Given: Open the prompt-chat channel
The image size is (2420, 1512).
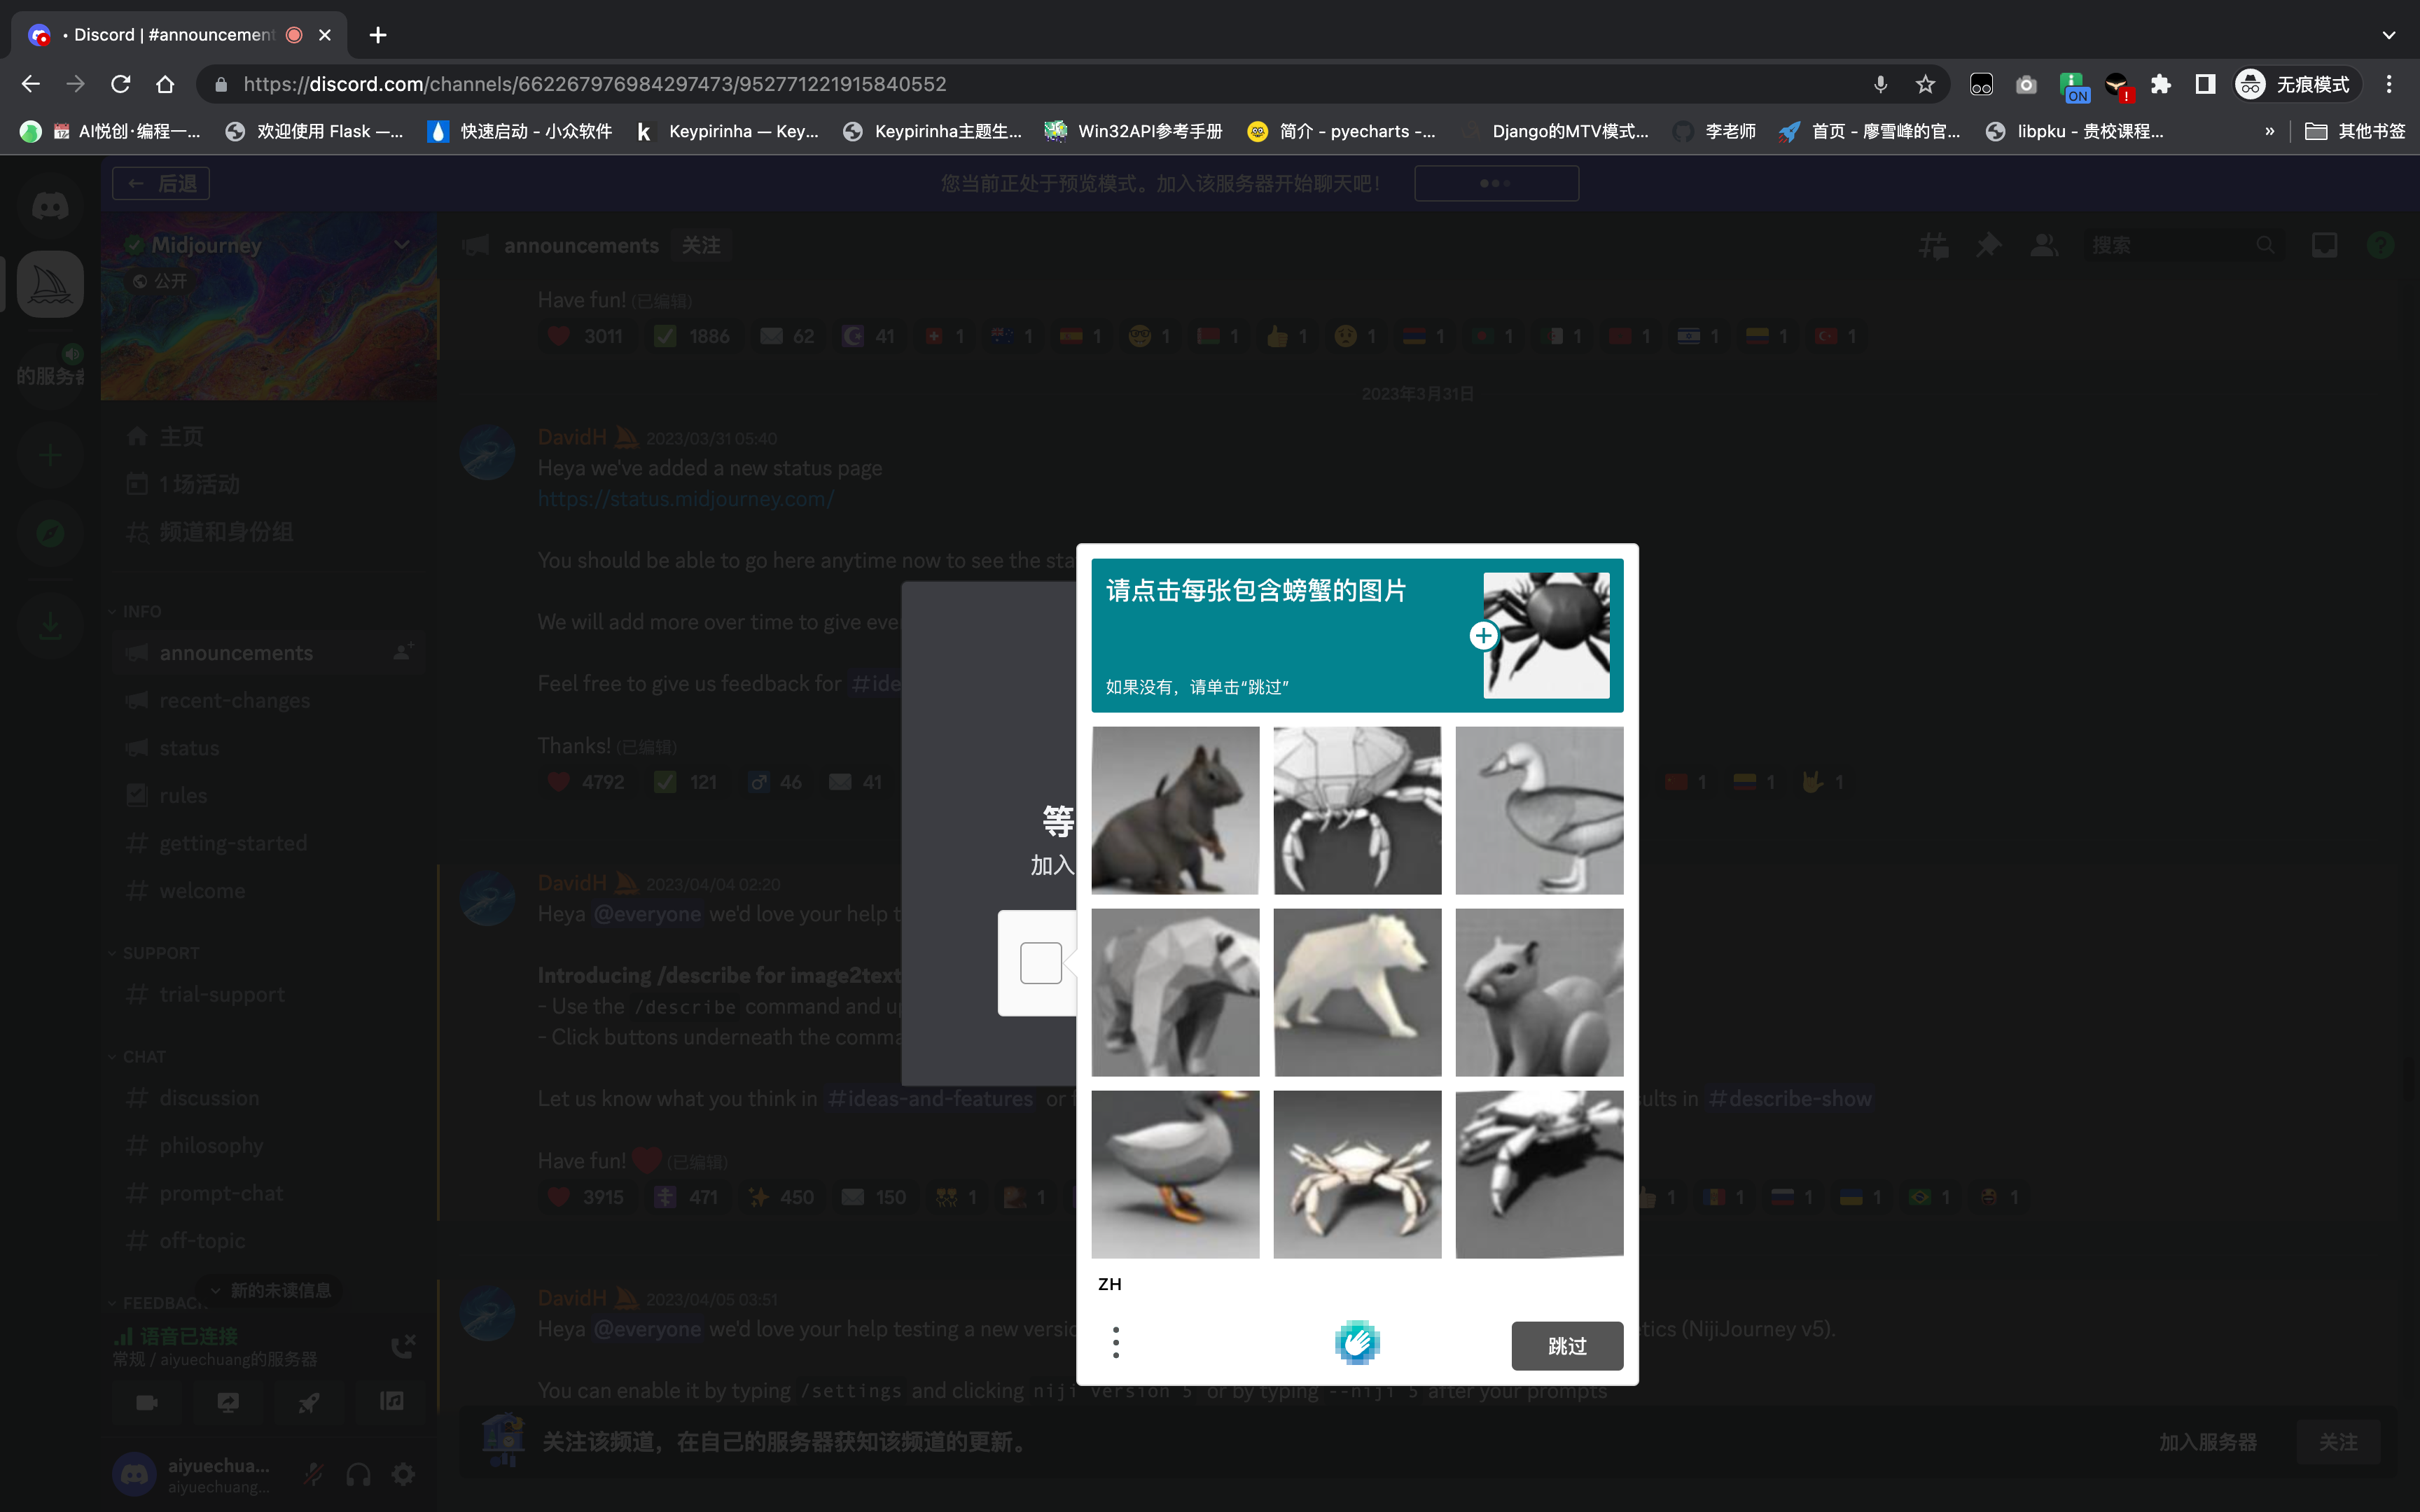Looking at the screenshot, I should pos(269,1193).
